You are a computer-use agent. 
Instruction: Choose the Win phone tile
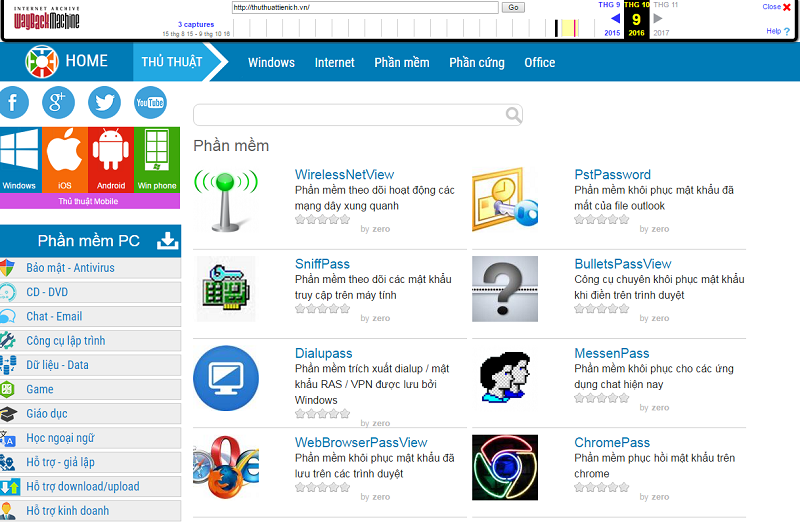[157, 159]
